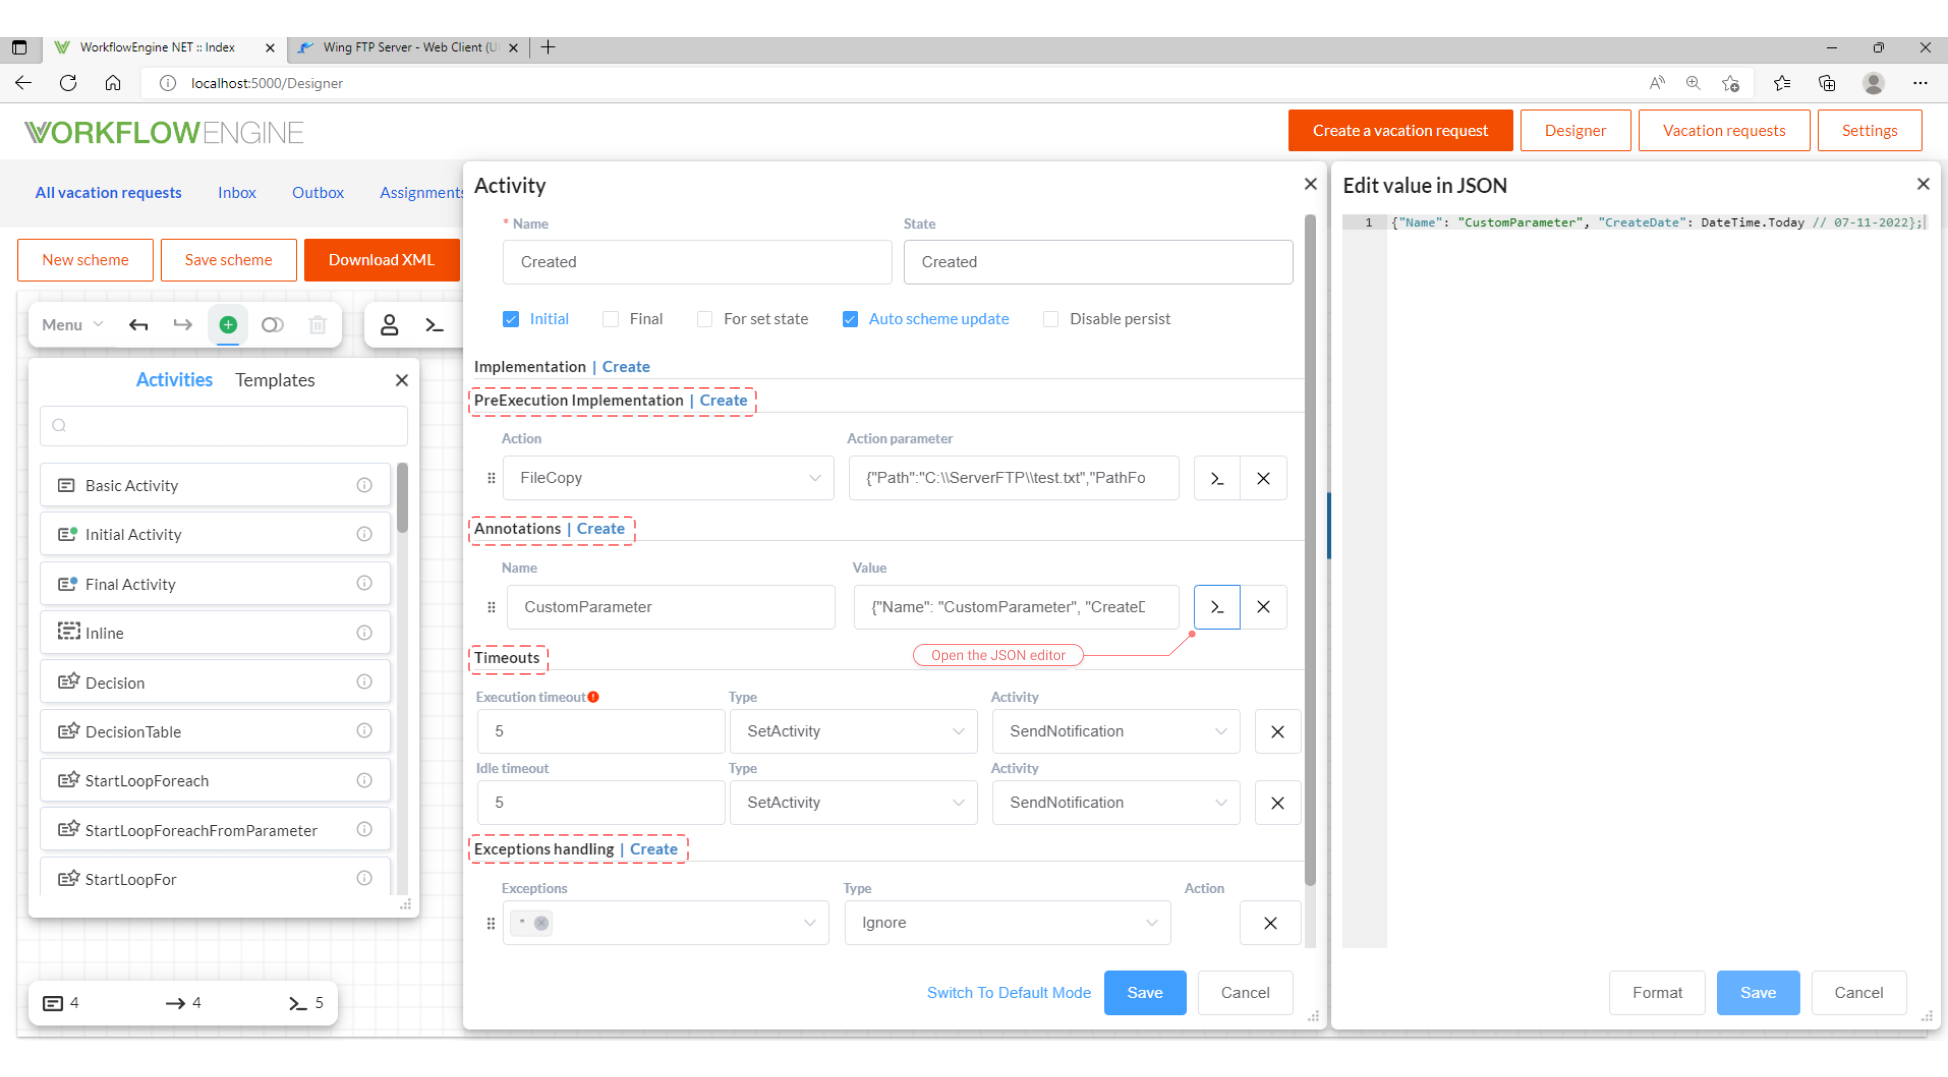This screenshot has height=1077, width=1948.
Task: Open the Inbox tab
Action: pos(237,193)
